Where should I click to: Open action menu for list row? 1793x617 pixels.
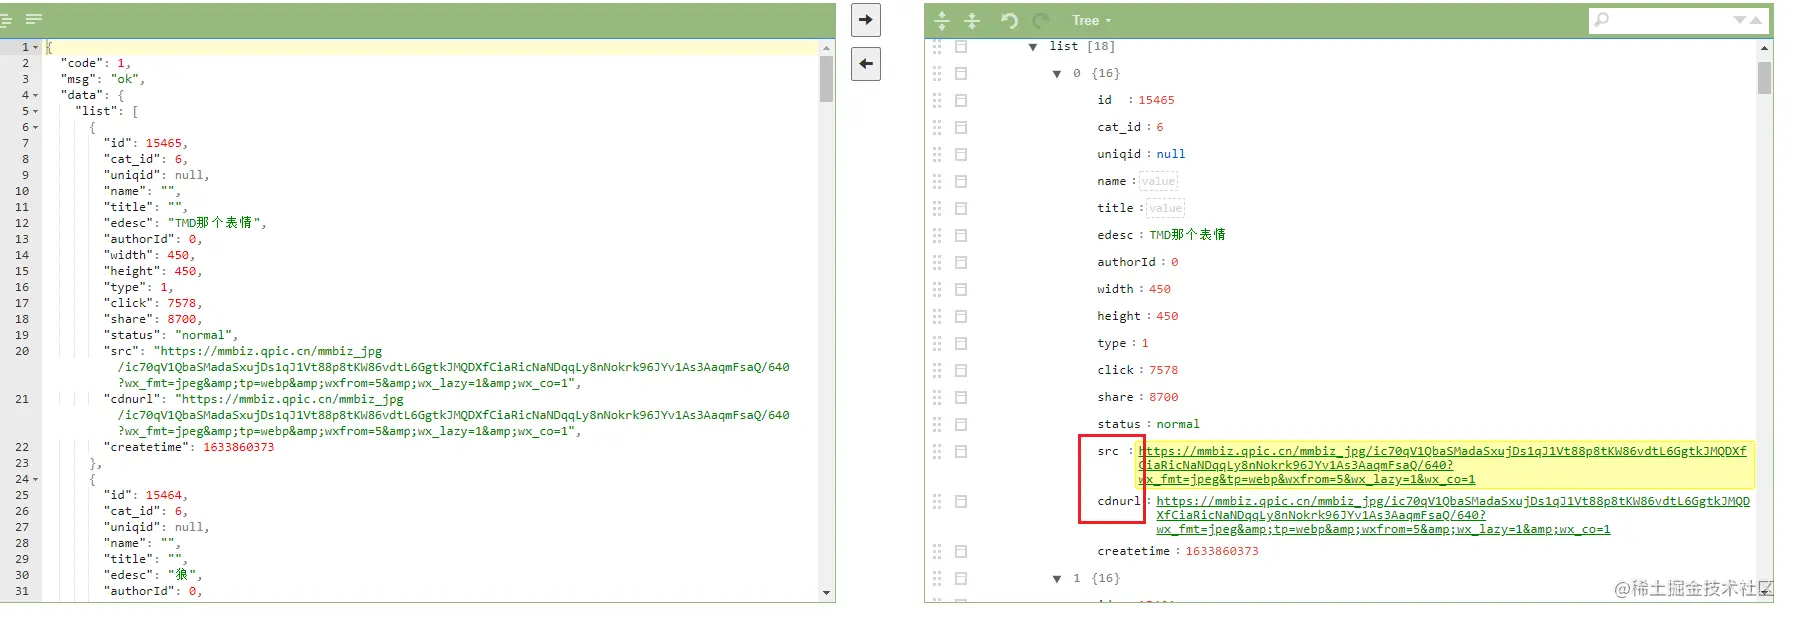pos(961,46)
